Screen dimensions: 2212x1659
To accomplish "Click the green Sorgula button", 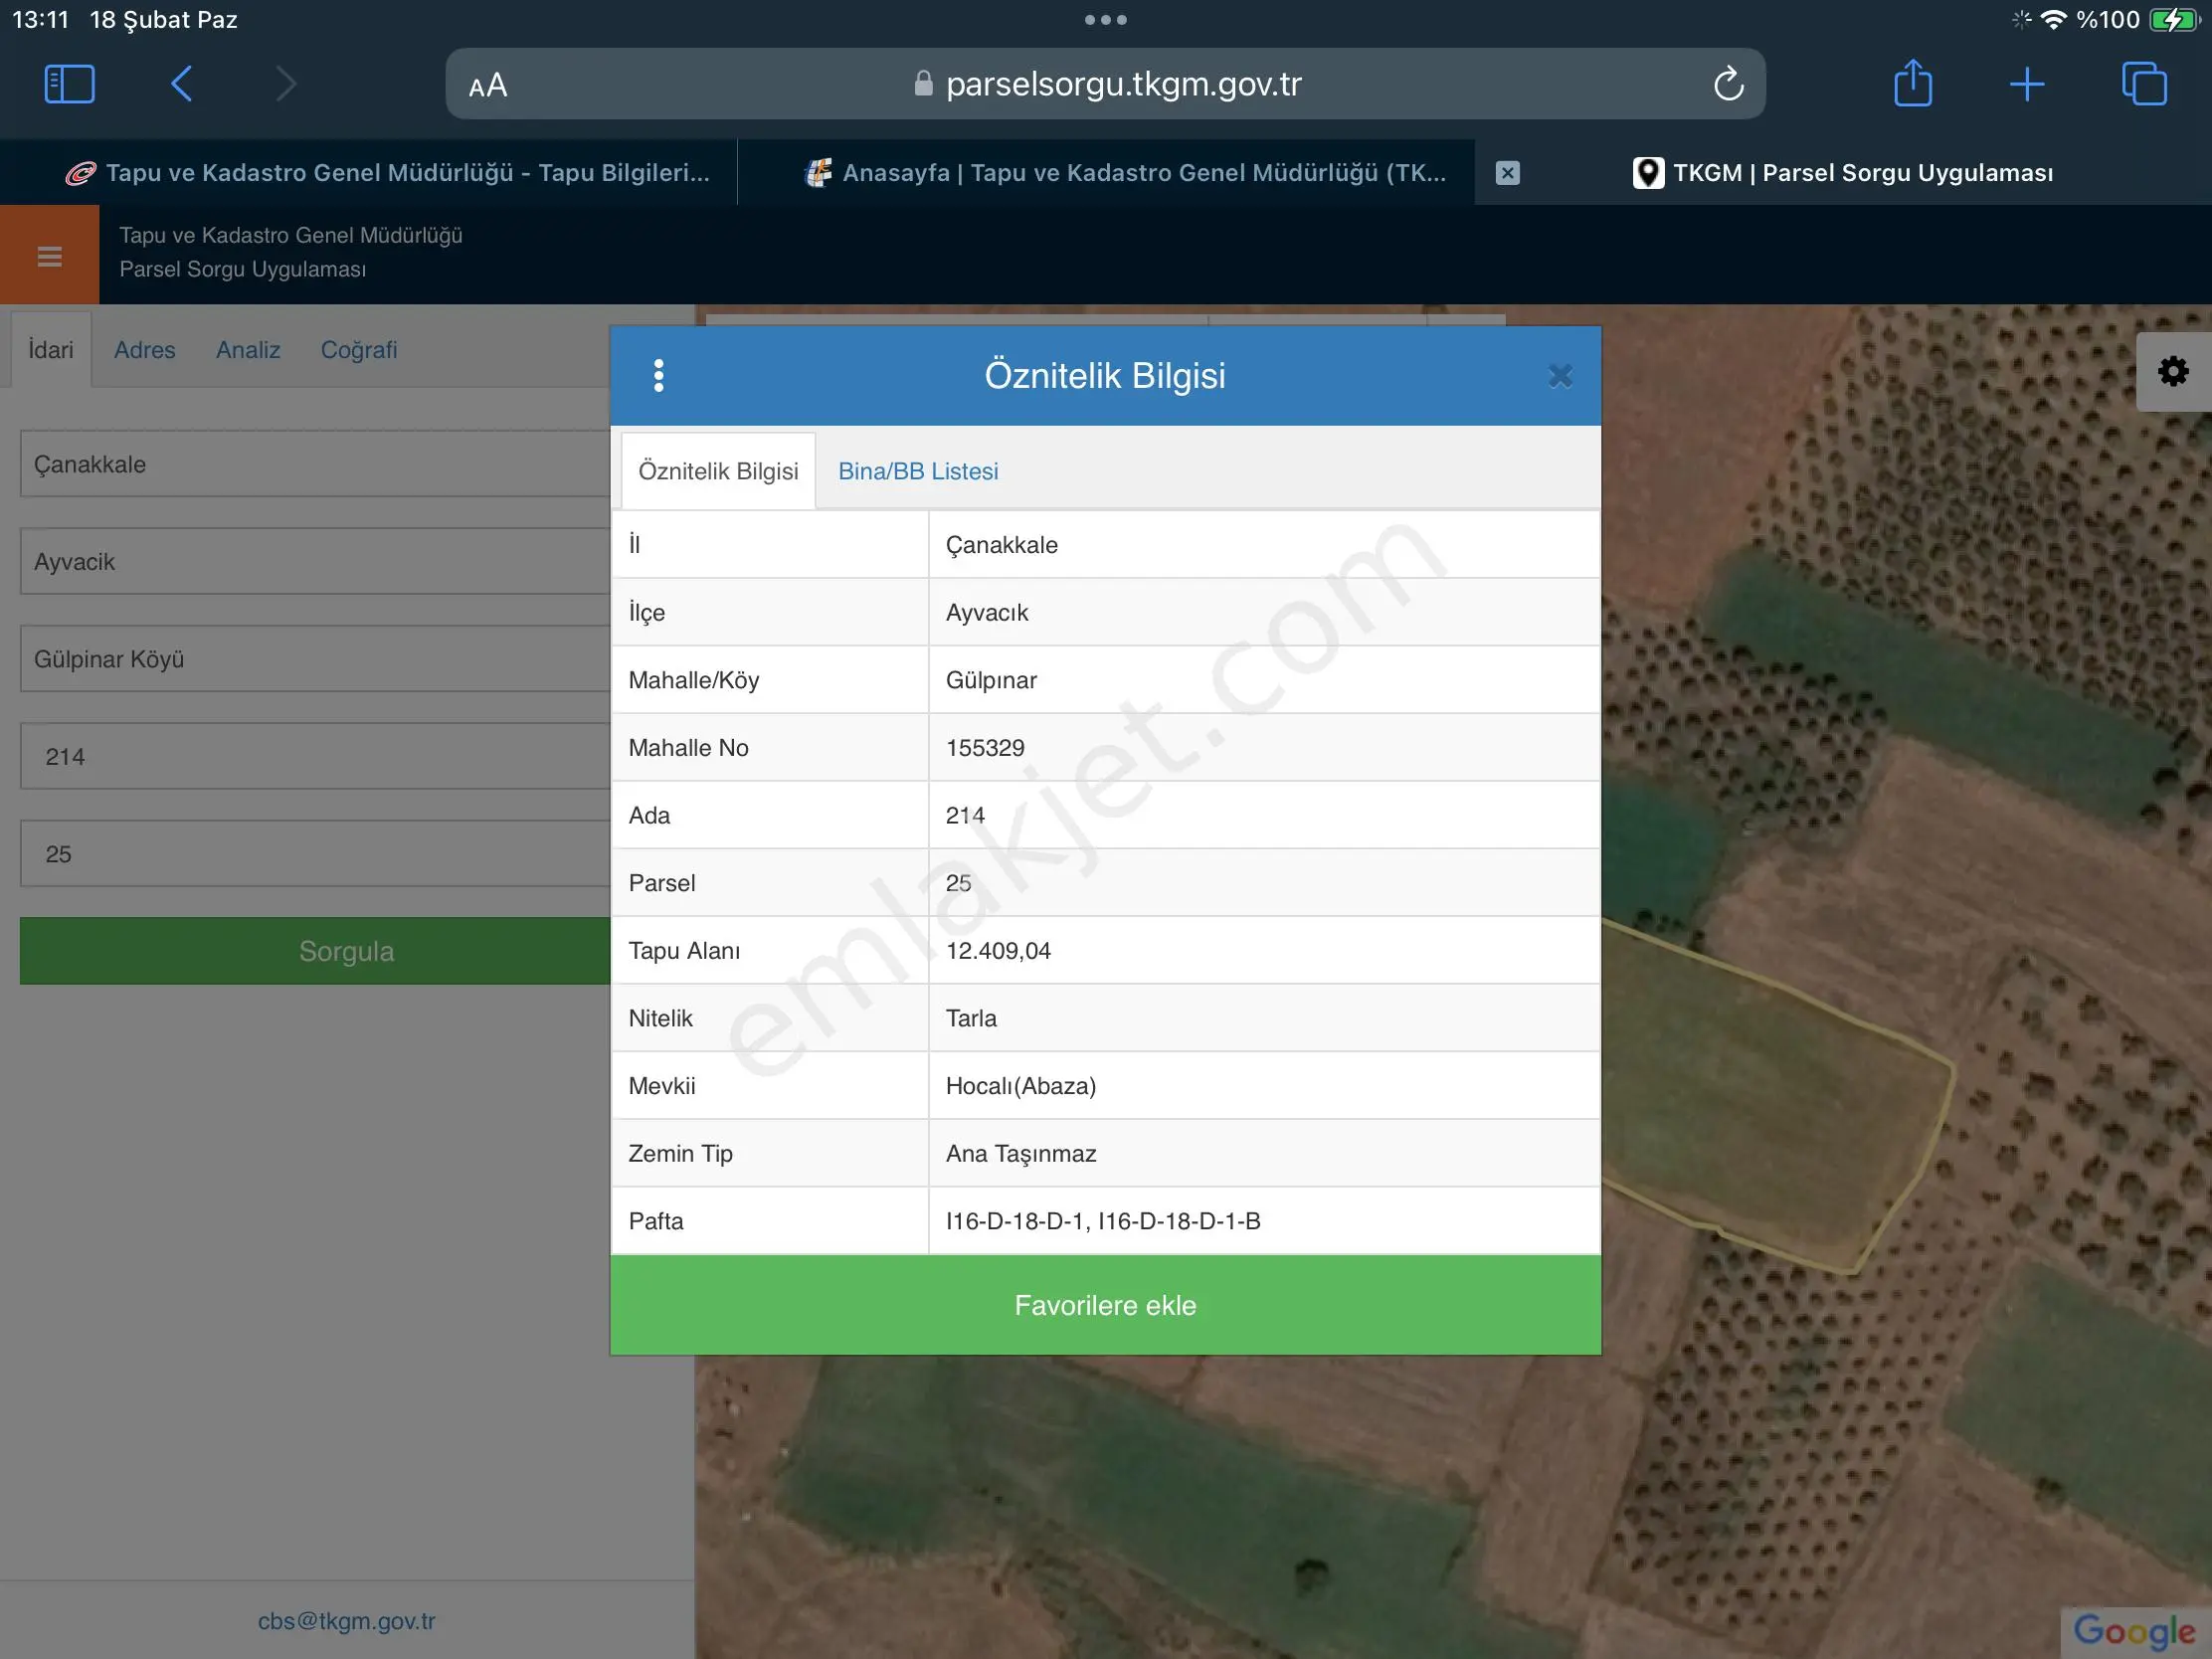I will click(x=315, y=951).
